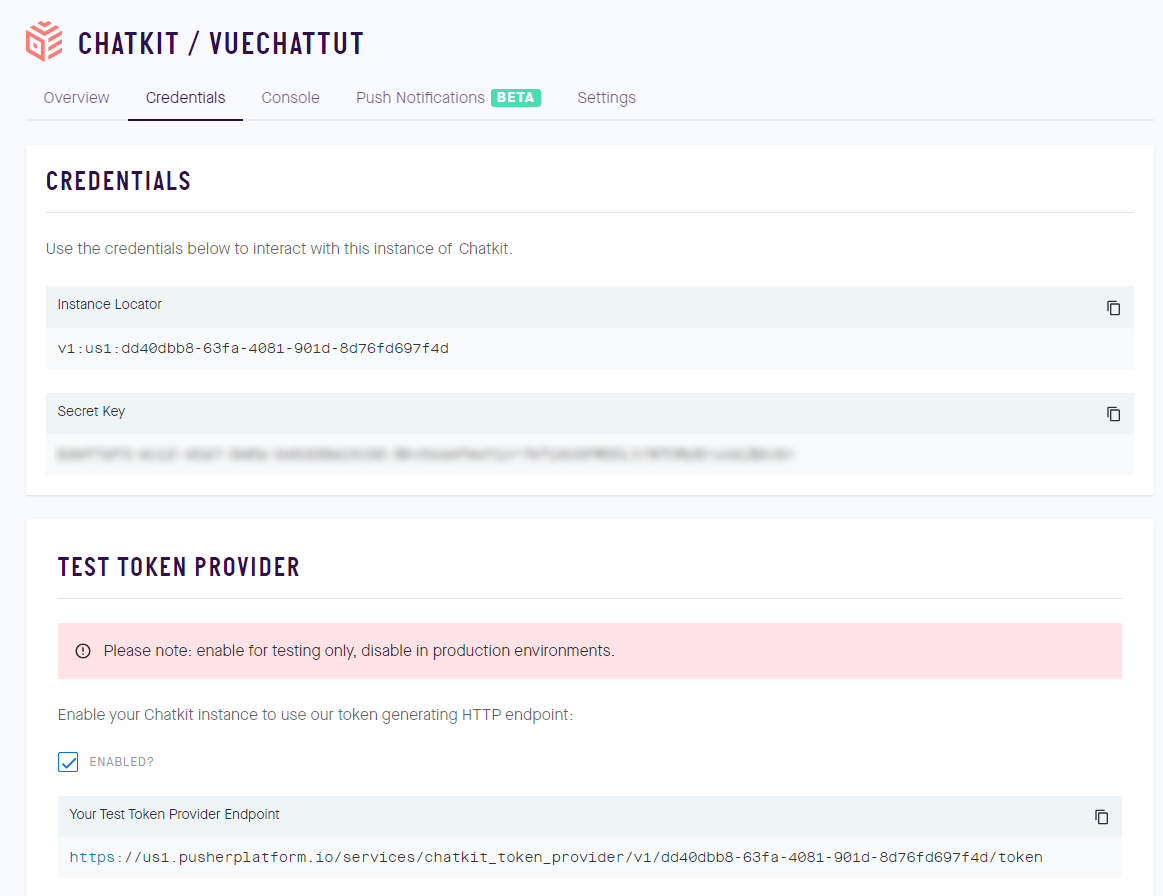Click the instance locator string v1:us1:dd40dbb8
Screen dimensions: 1163x896
(x=253, y=349)
